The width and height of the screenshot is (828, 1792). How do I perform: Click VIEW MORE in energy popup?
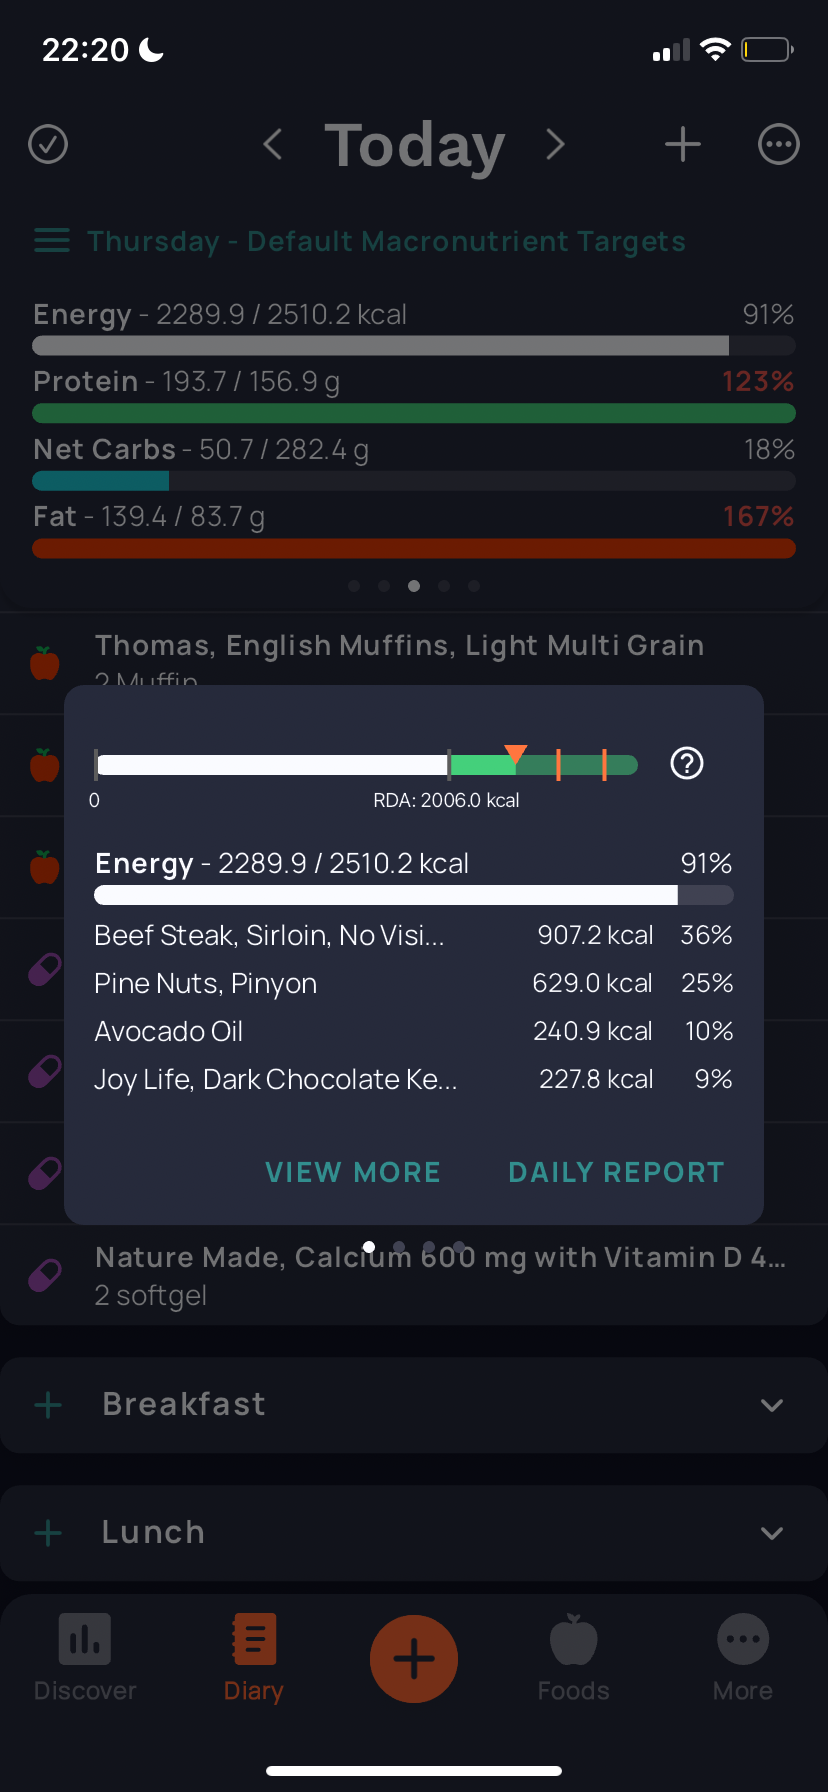[x=353, y=1172]
